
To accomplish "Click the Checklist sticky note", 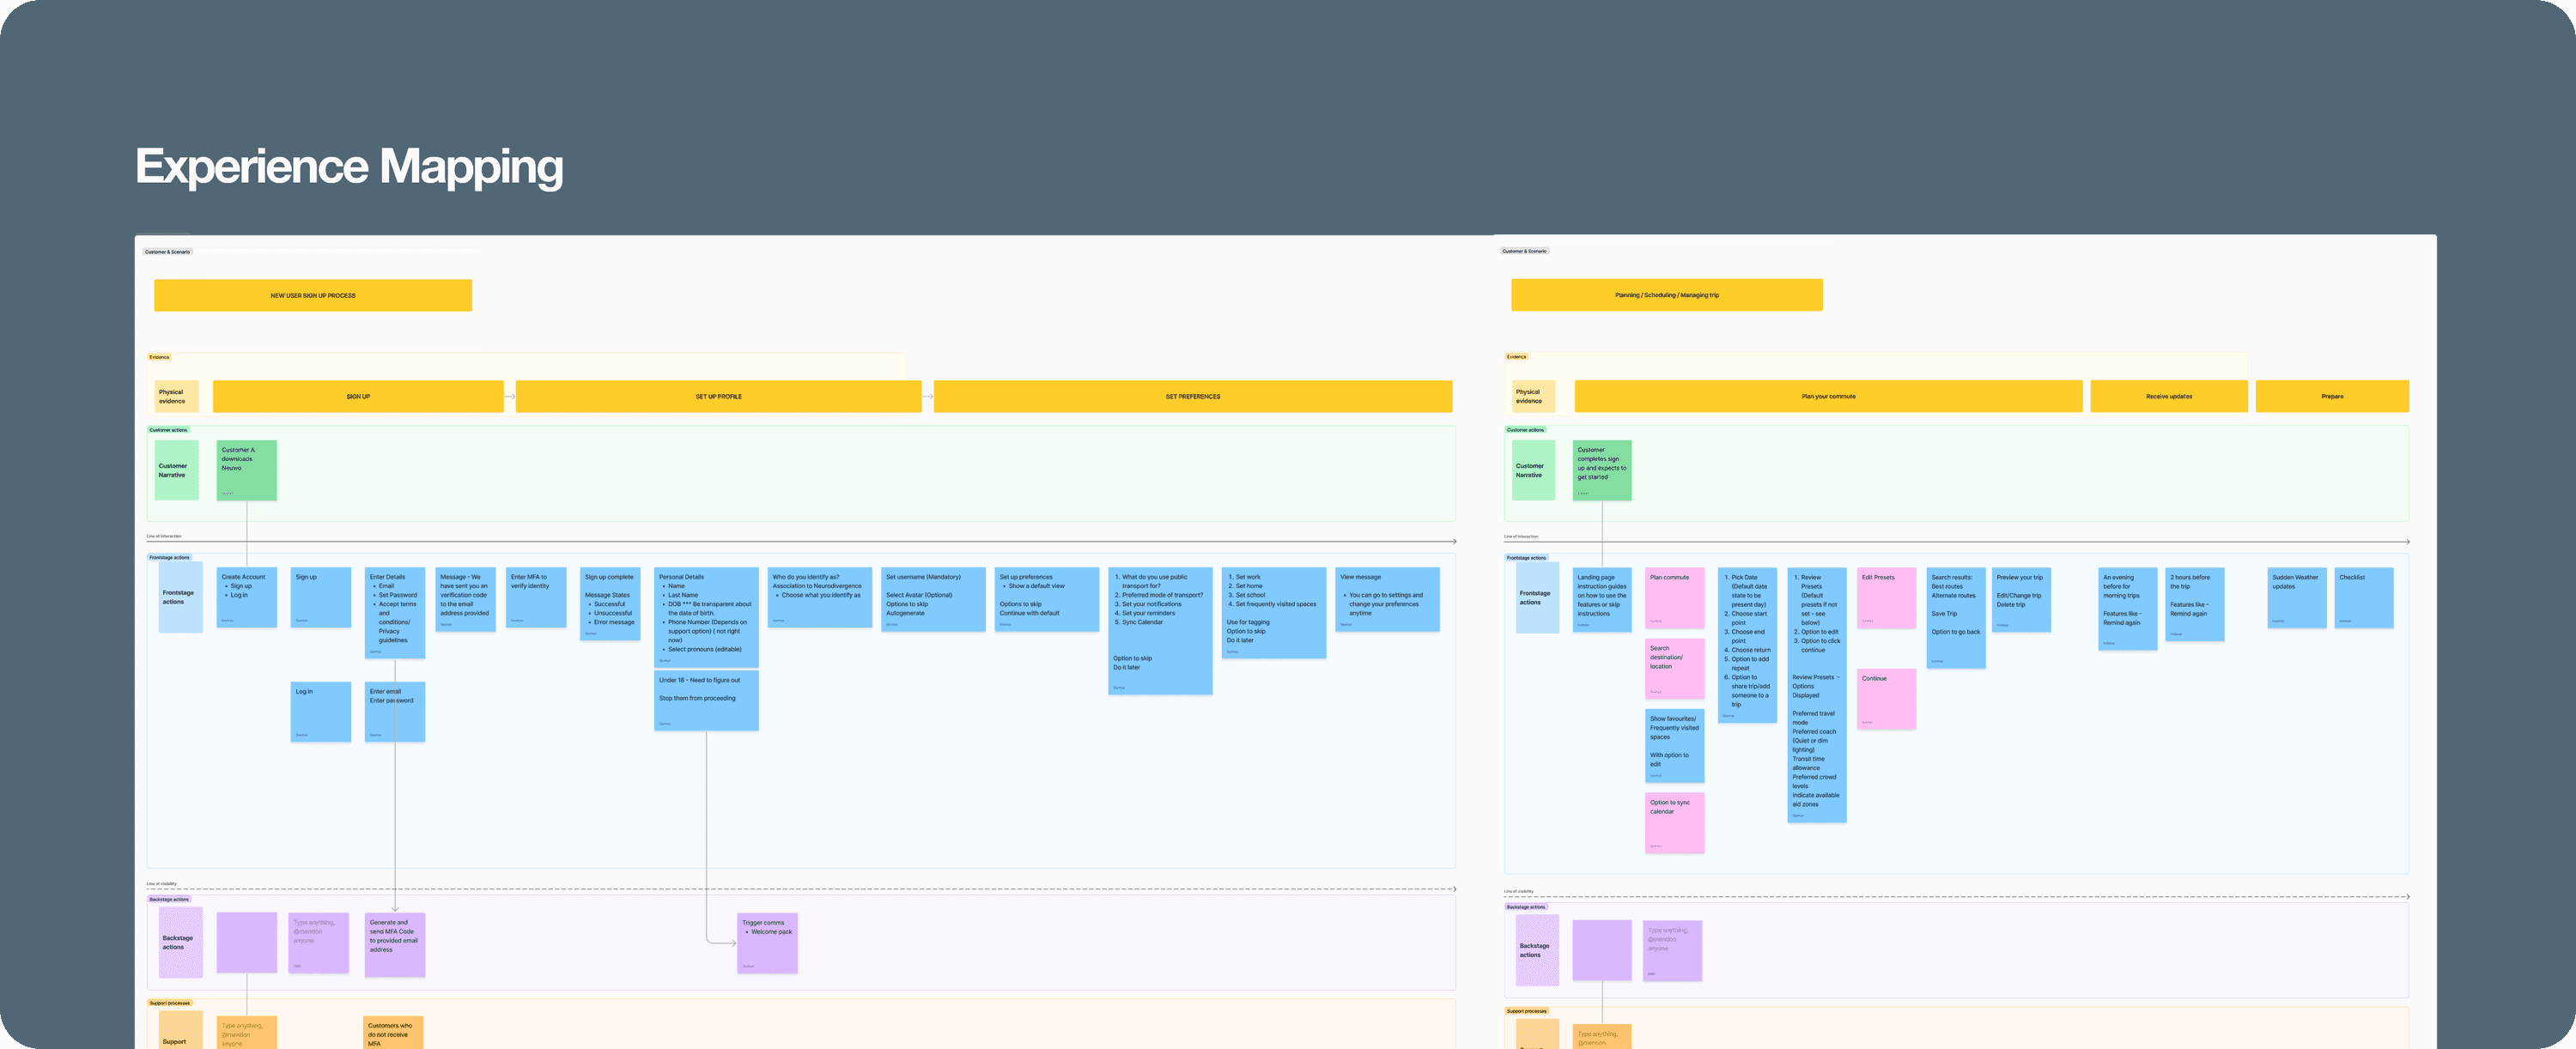I will 2364,597.
